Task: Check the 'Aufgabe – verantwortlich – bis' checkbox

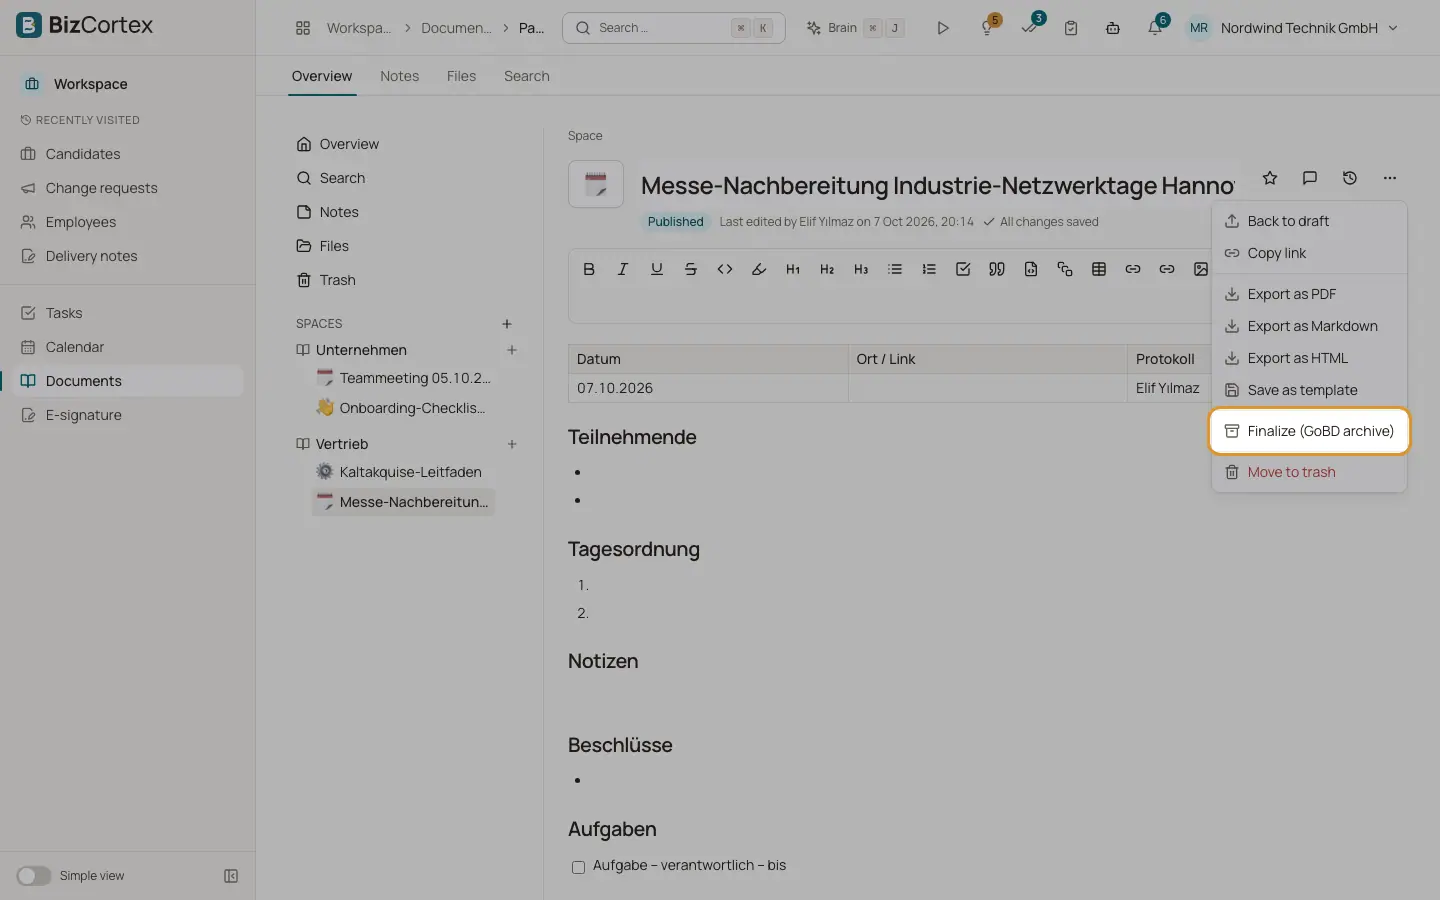Action: click(x=578, y=867)
